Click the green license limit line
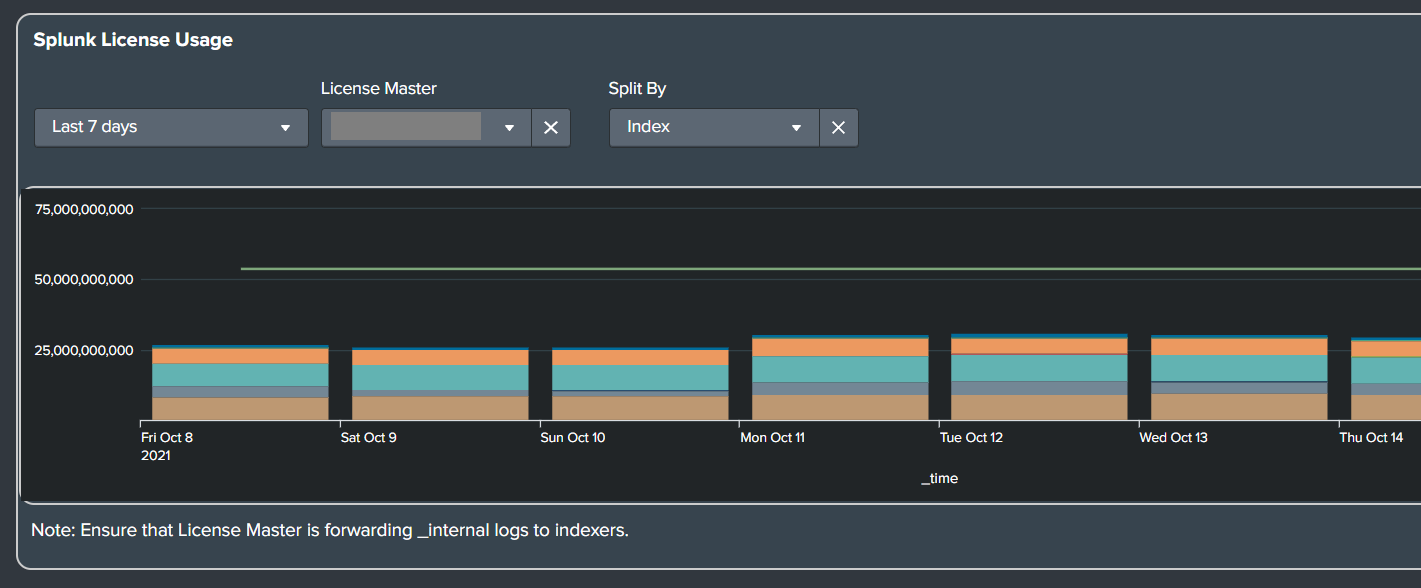 pos(830,269)
